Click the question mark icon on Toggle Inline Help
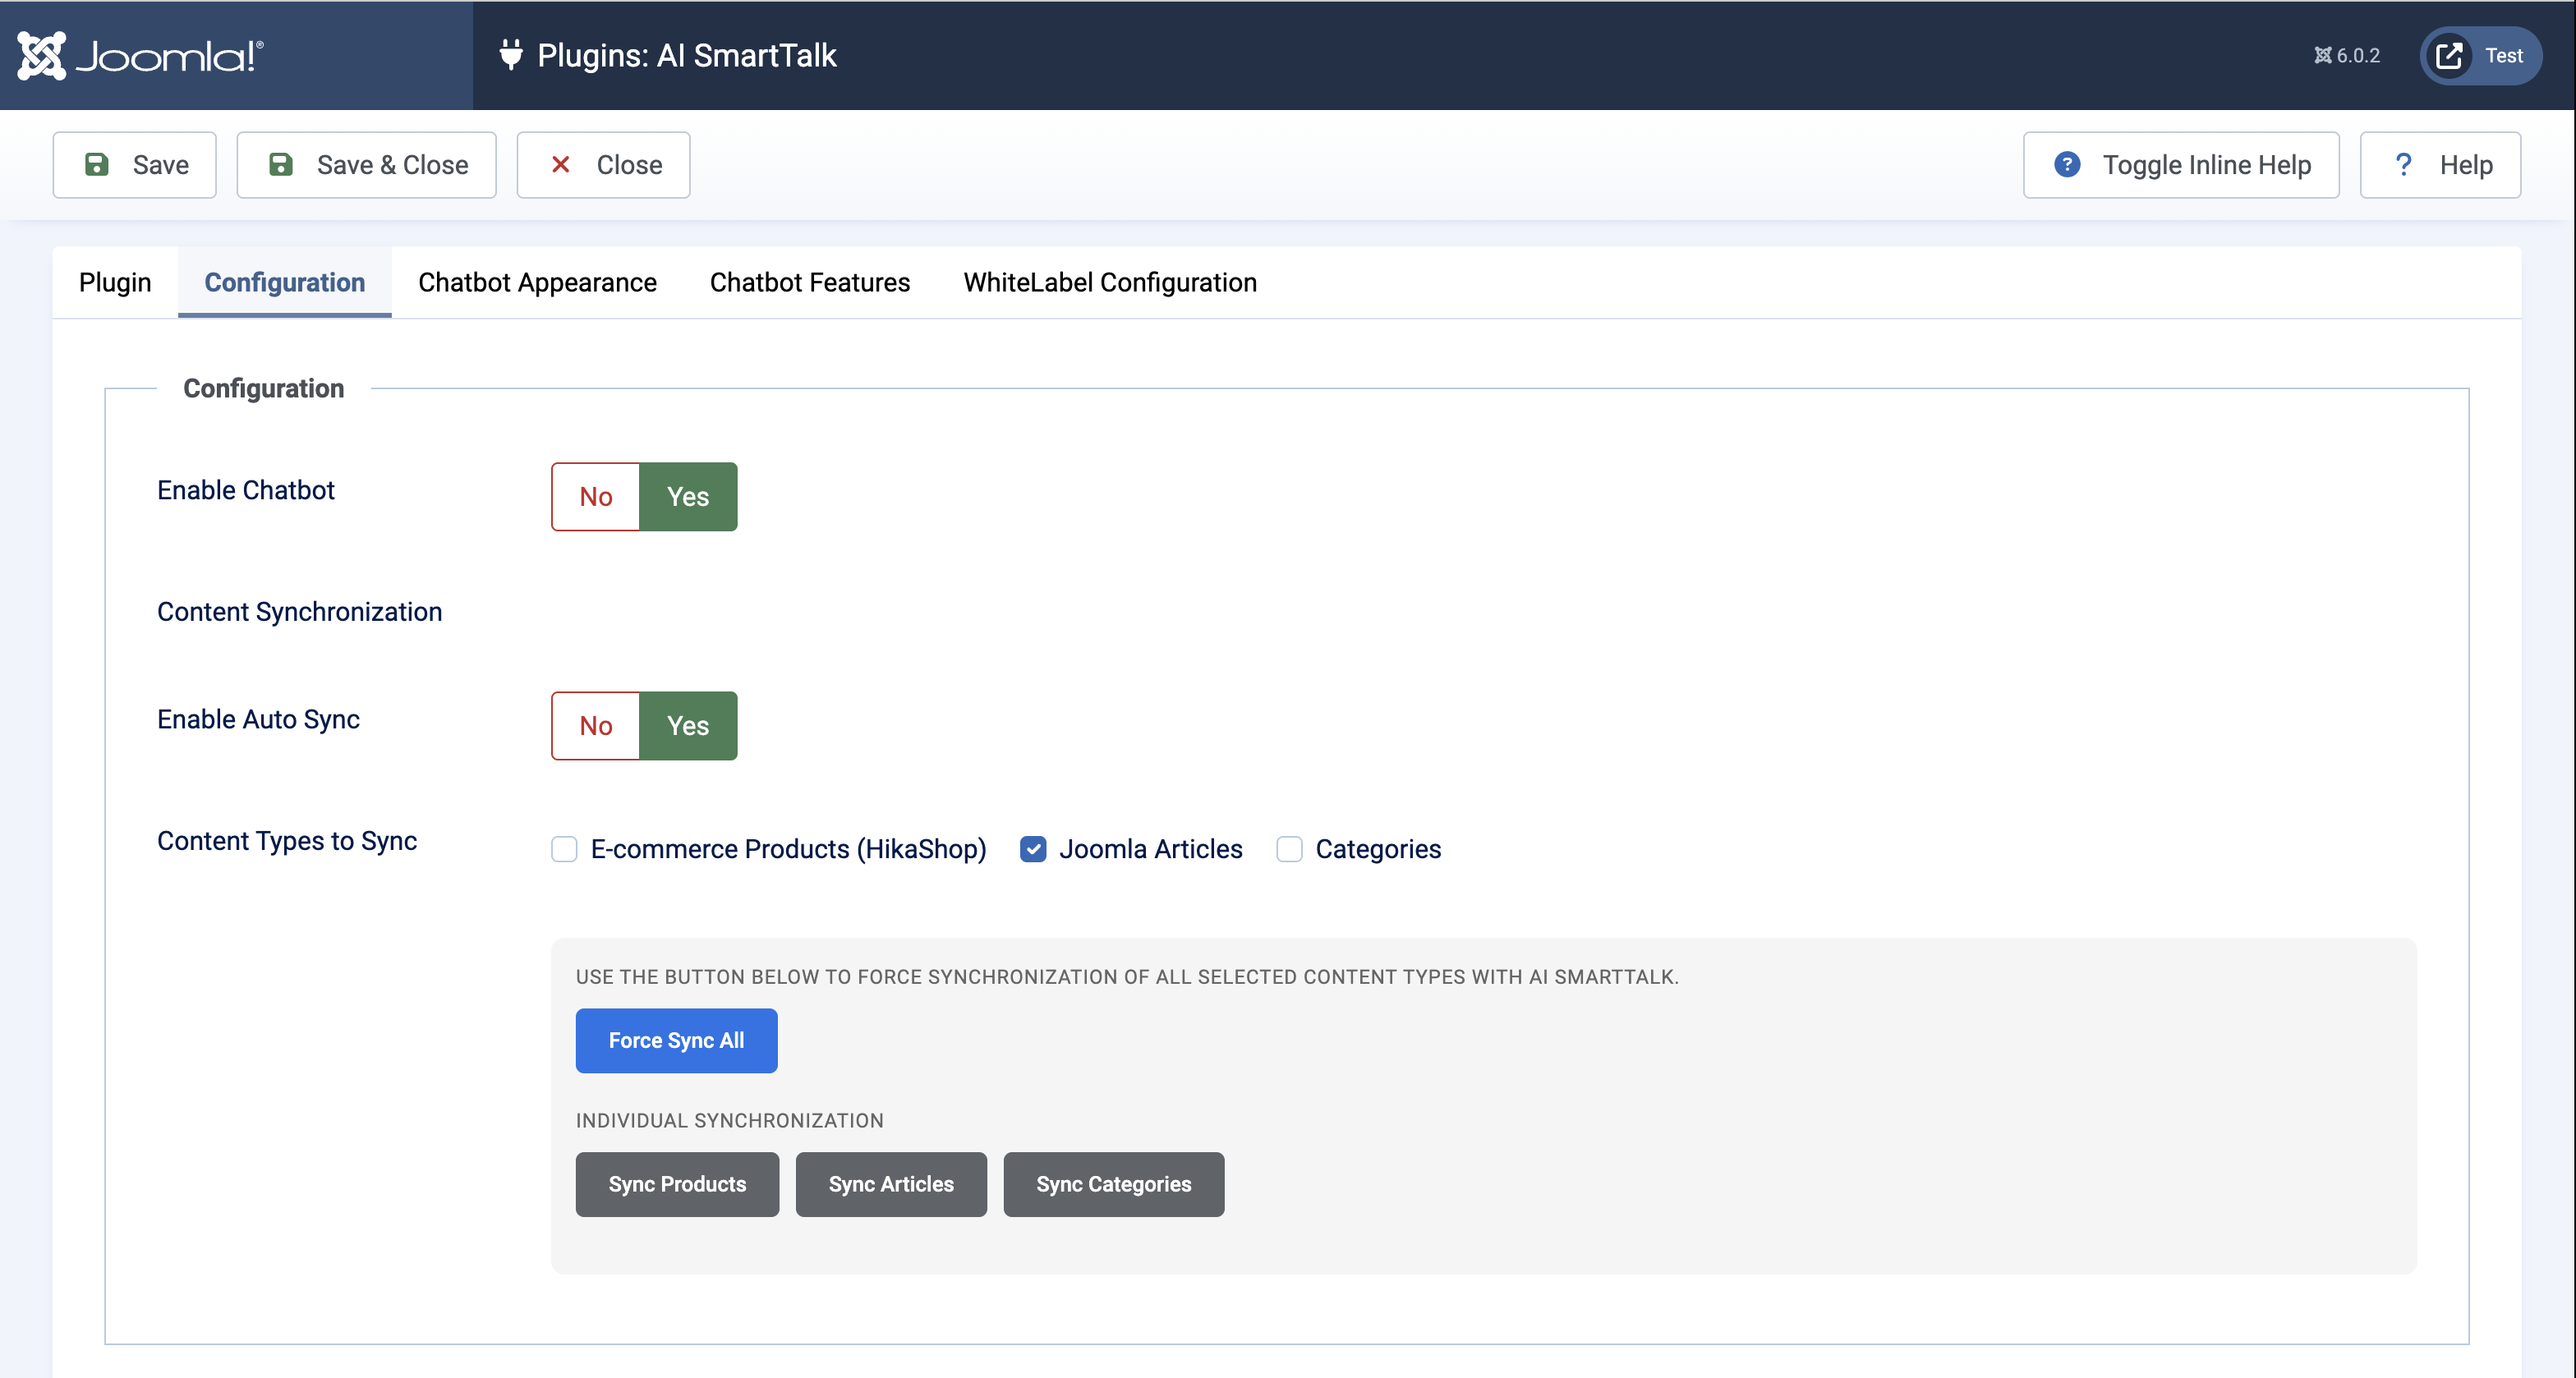The height and width of the screenshot is (1378, 2576). 2066,164
